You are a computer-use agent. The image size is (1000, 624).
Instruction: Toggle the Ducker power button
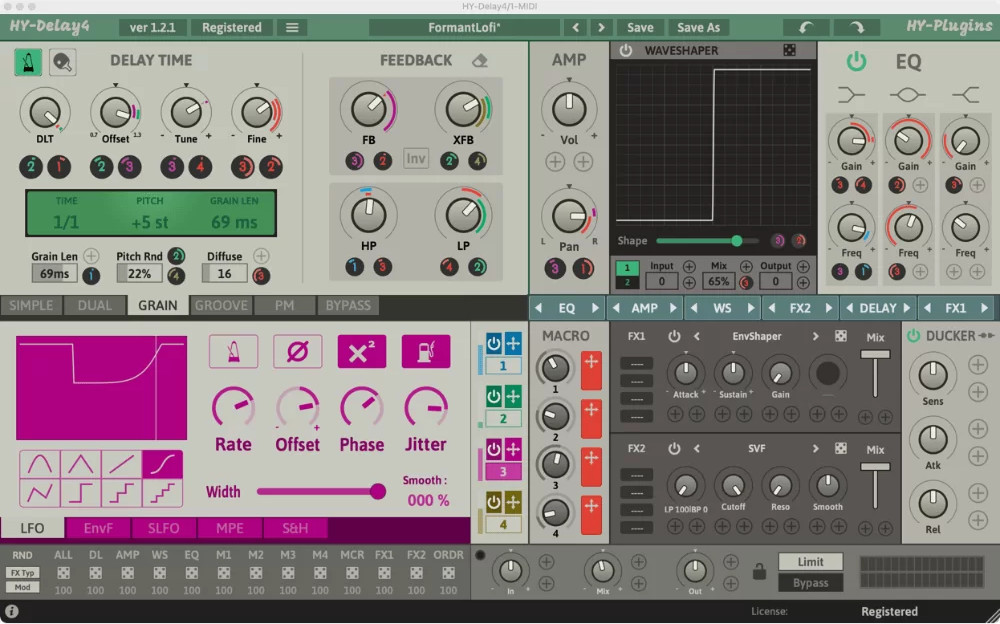912,336
